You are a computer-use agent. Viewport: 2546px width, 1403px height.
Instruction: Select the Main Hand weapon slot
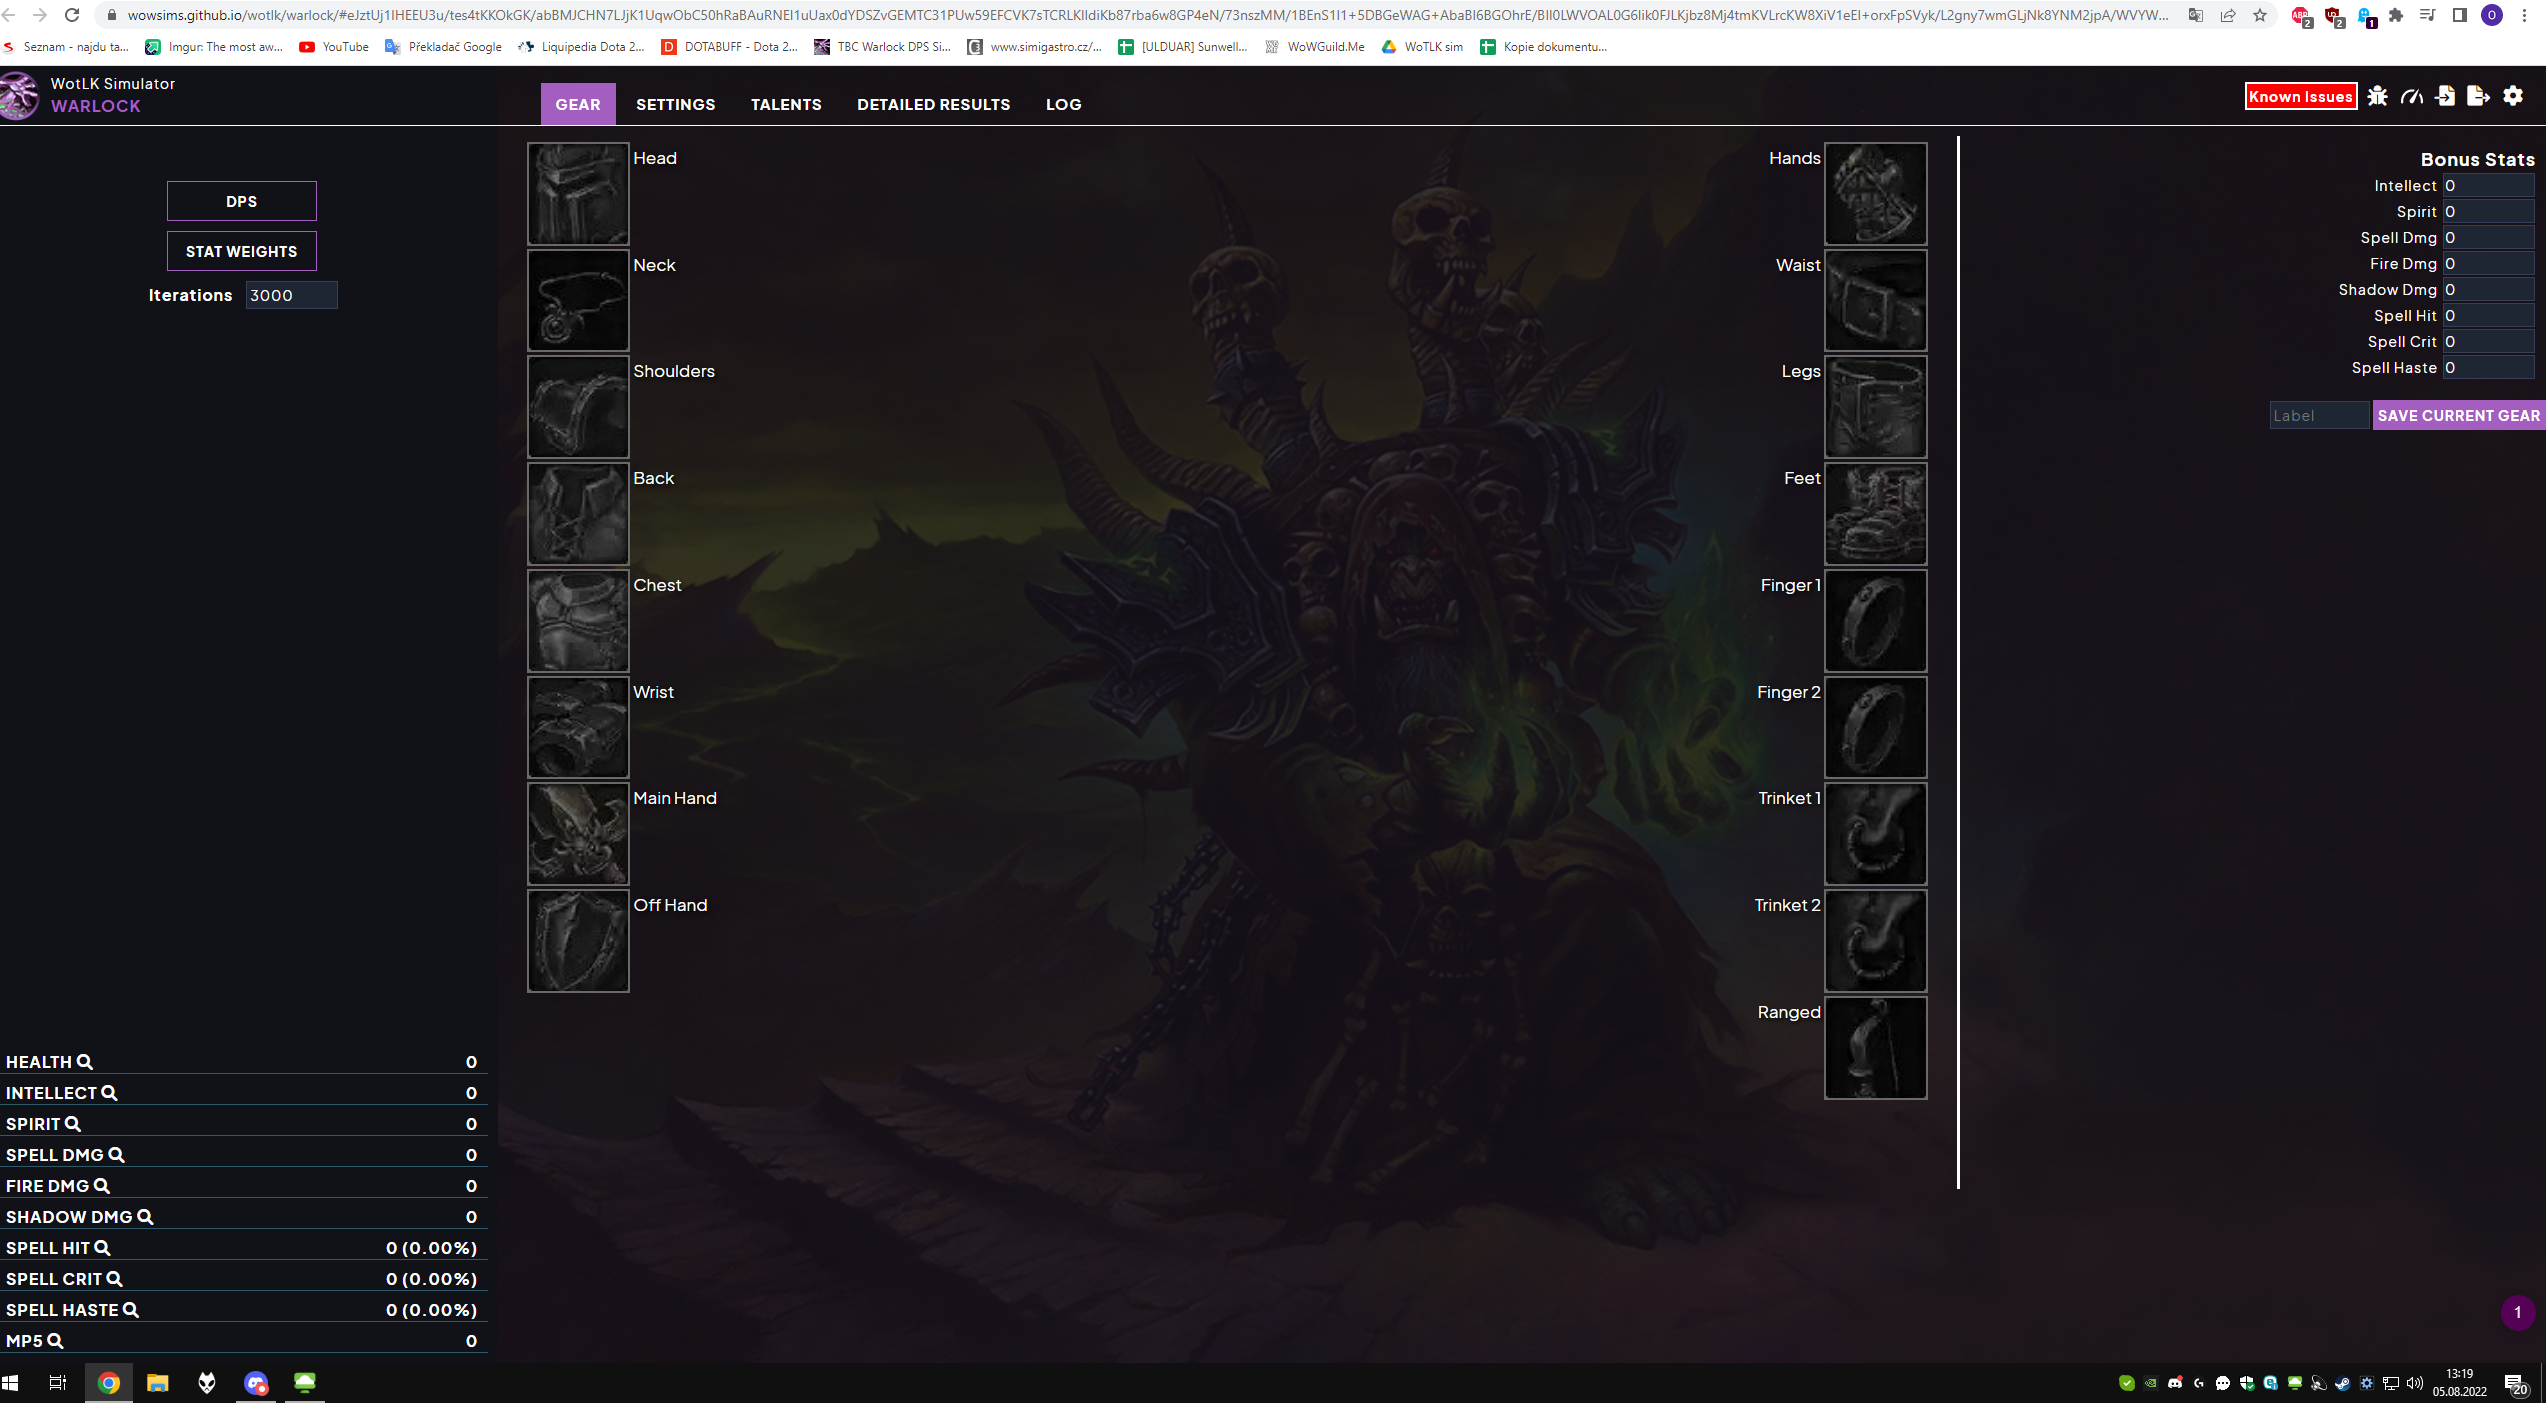pyautogui.click(x=578, y=834)
